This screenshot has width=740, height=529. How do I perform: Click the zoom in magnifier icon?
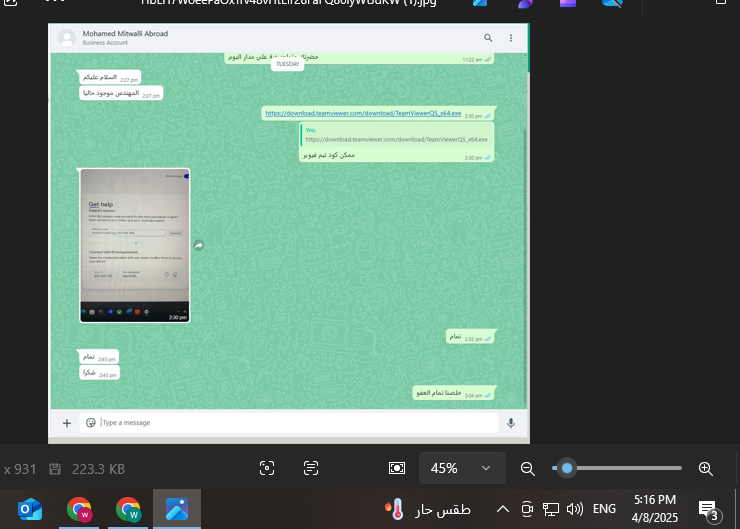pyautogui.click(x=706, y=469)
